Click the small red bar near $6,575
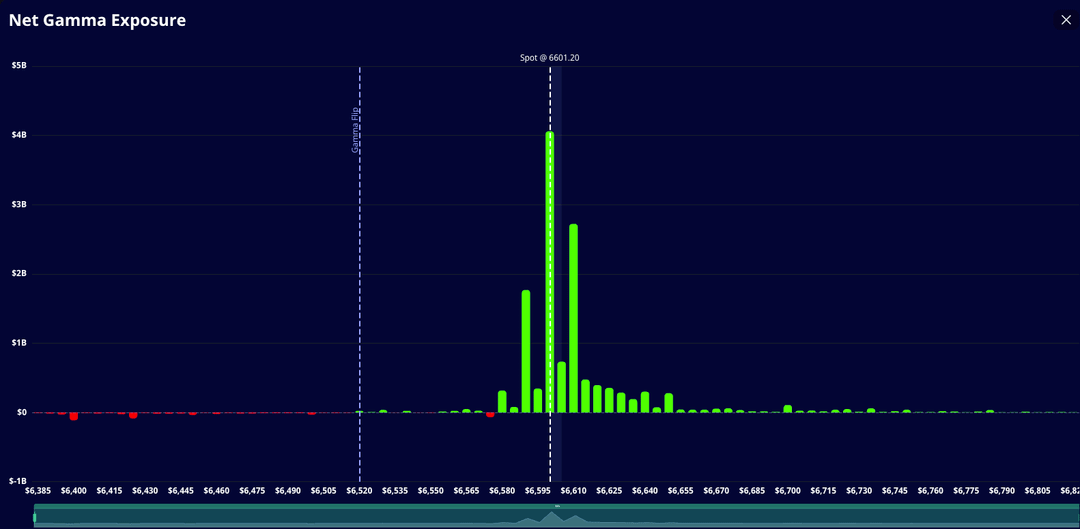Screen dimensions: 1080x529 coord(490,414)
